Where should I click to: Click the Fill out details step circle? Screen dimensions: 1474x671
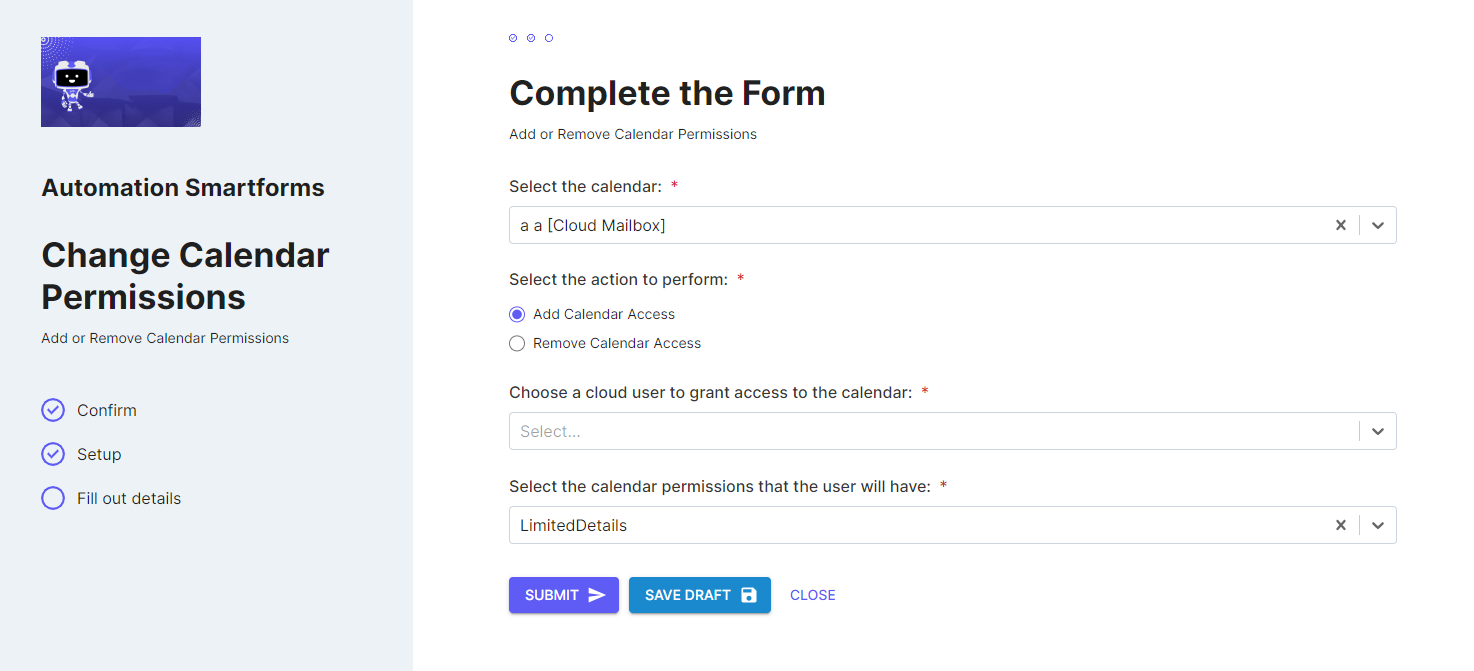pyautogui.click(x=53, y=498)
